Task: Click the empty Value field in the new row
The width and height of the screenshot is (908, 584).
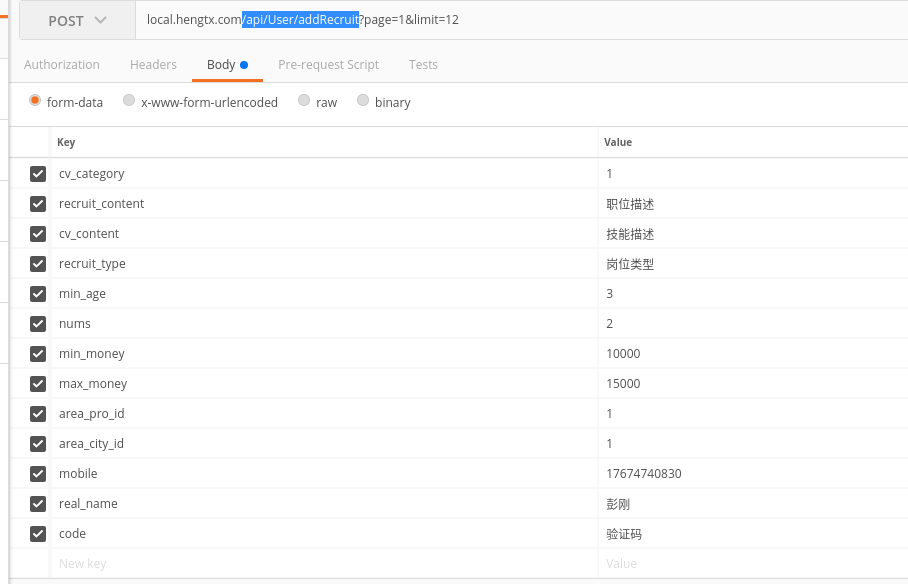Action: coord(753,564)
